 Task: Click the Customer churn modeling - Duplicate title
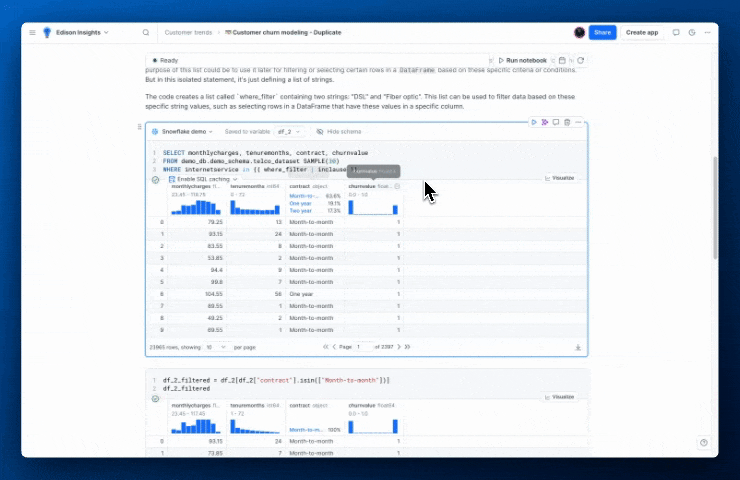[286, 33]
